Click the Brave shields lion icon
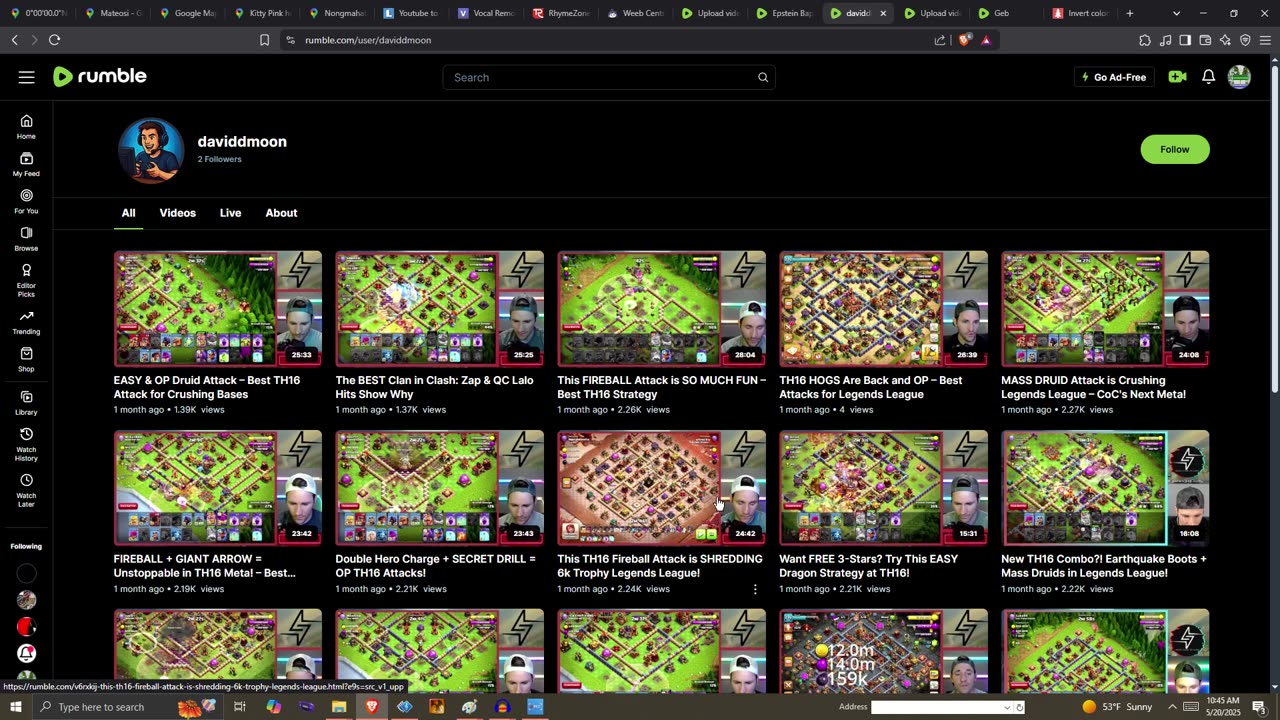The height and width of the screenshot is (720, 1280). click(x=964, y=40)
